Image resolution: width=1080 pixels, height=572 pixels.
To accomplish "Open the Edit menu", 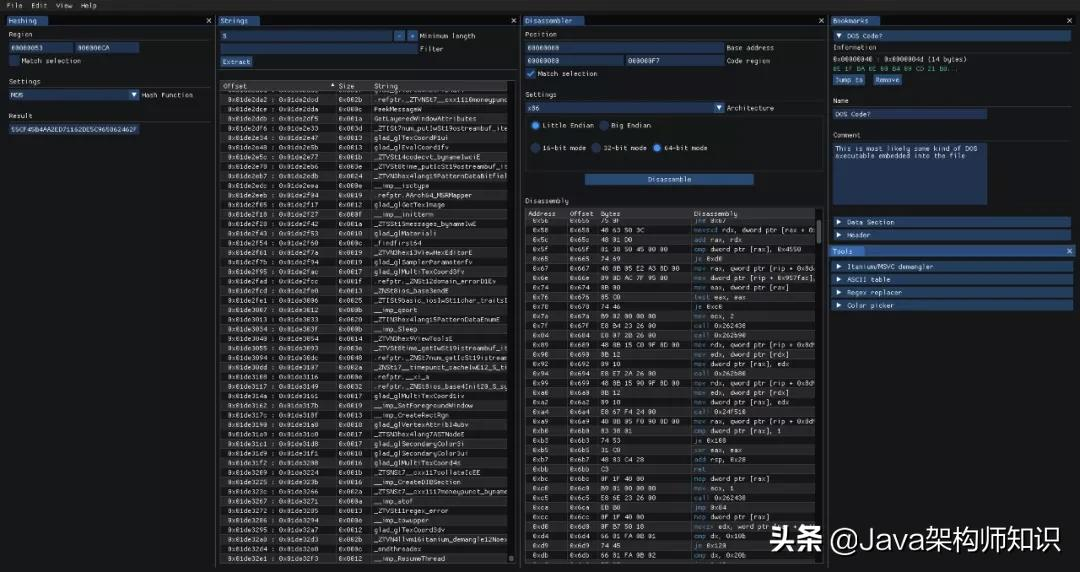I will pos(39,6).
